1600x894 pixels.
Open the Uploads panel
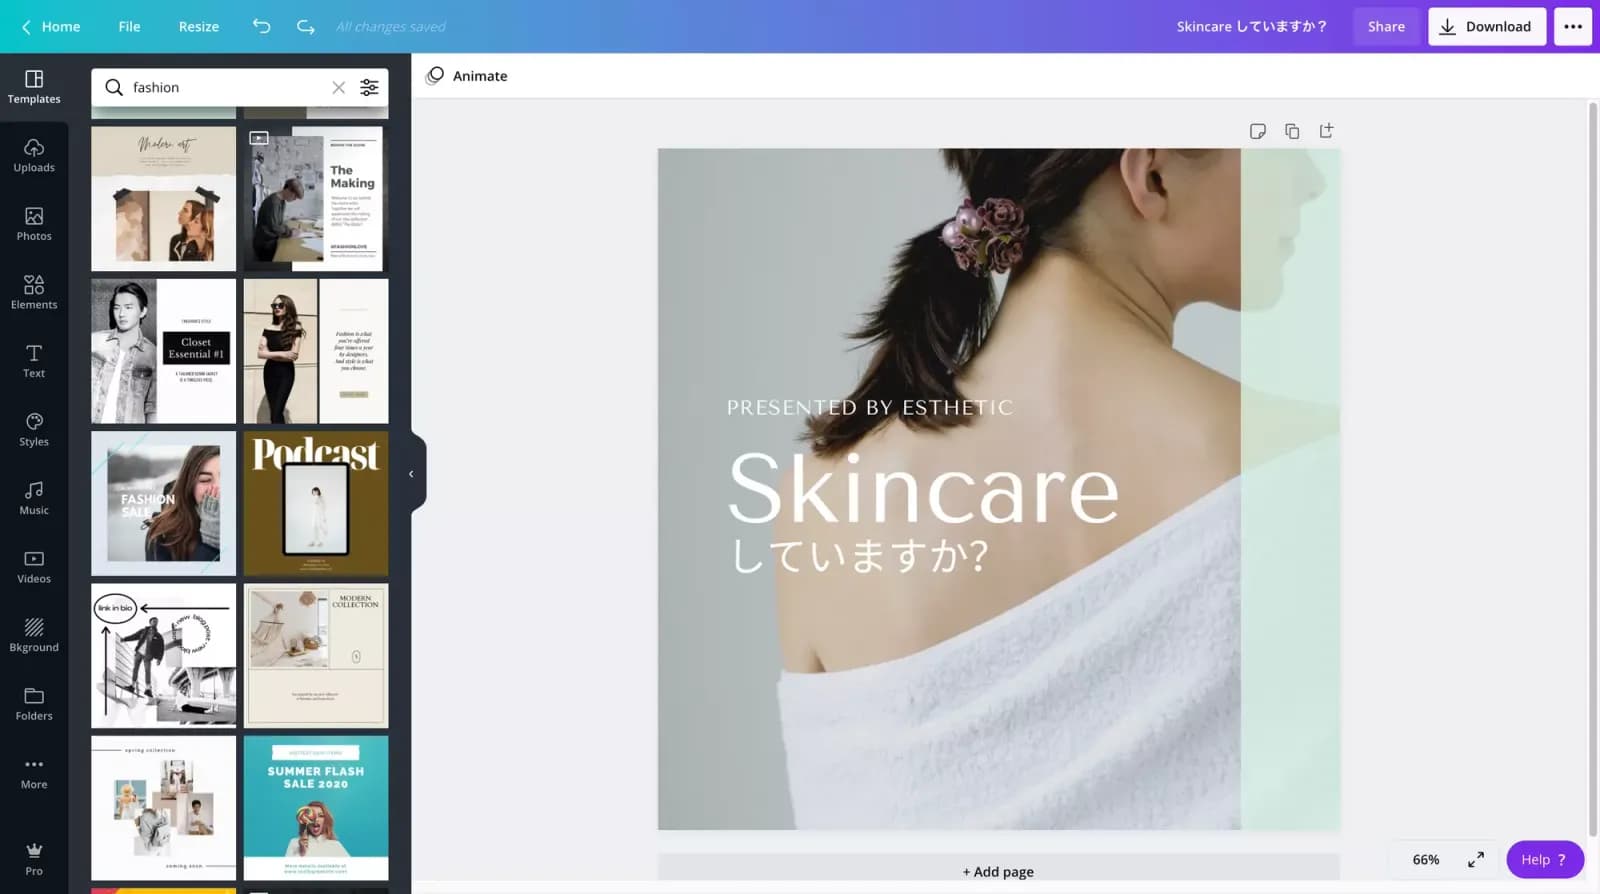[x=34, y=155]
